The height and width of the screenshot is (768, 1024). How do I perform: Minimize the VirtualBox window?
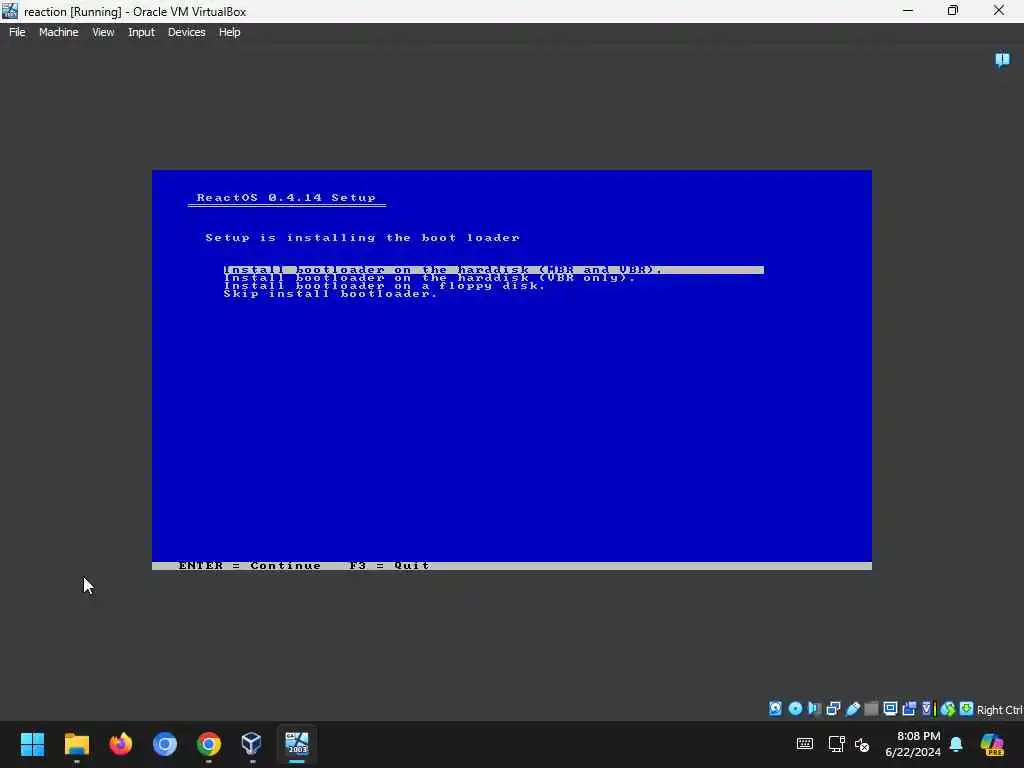(x=908, y=10)
